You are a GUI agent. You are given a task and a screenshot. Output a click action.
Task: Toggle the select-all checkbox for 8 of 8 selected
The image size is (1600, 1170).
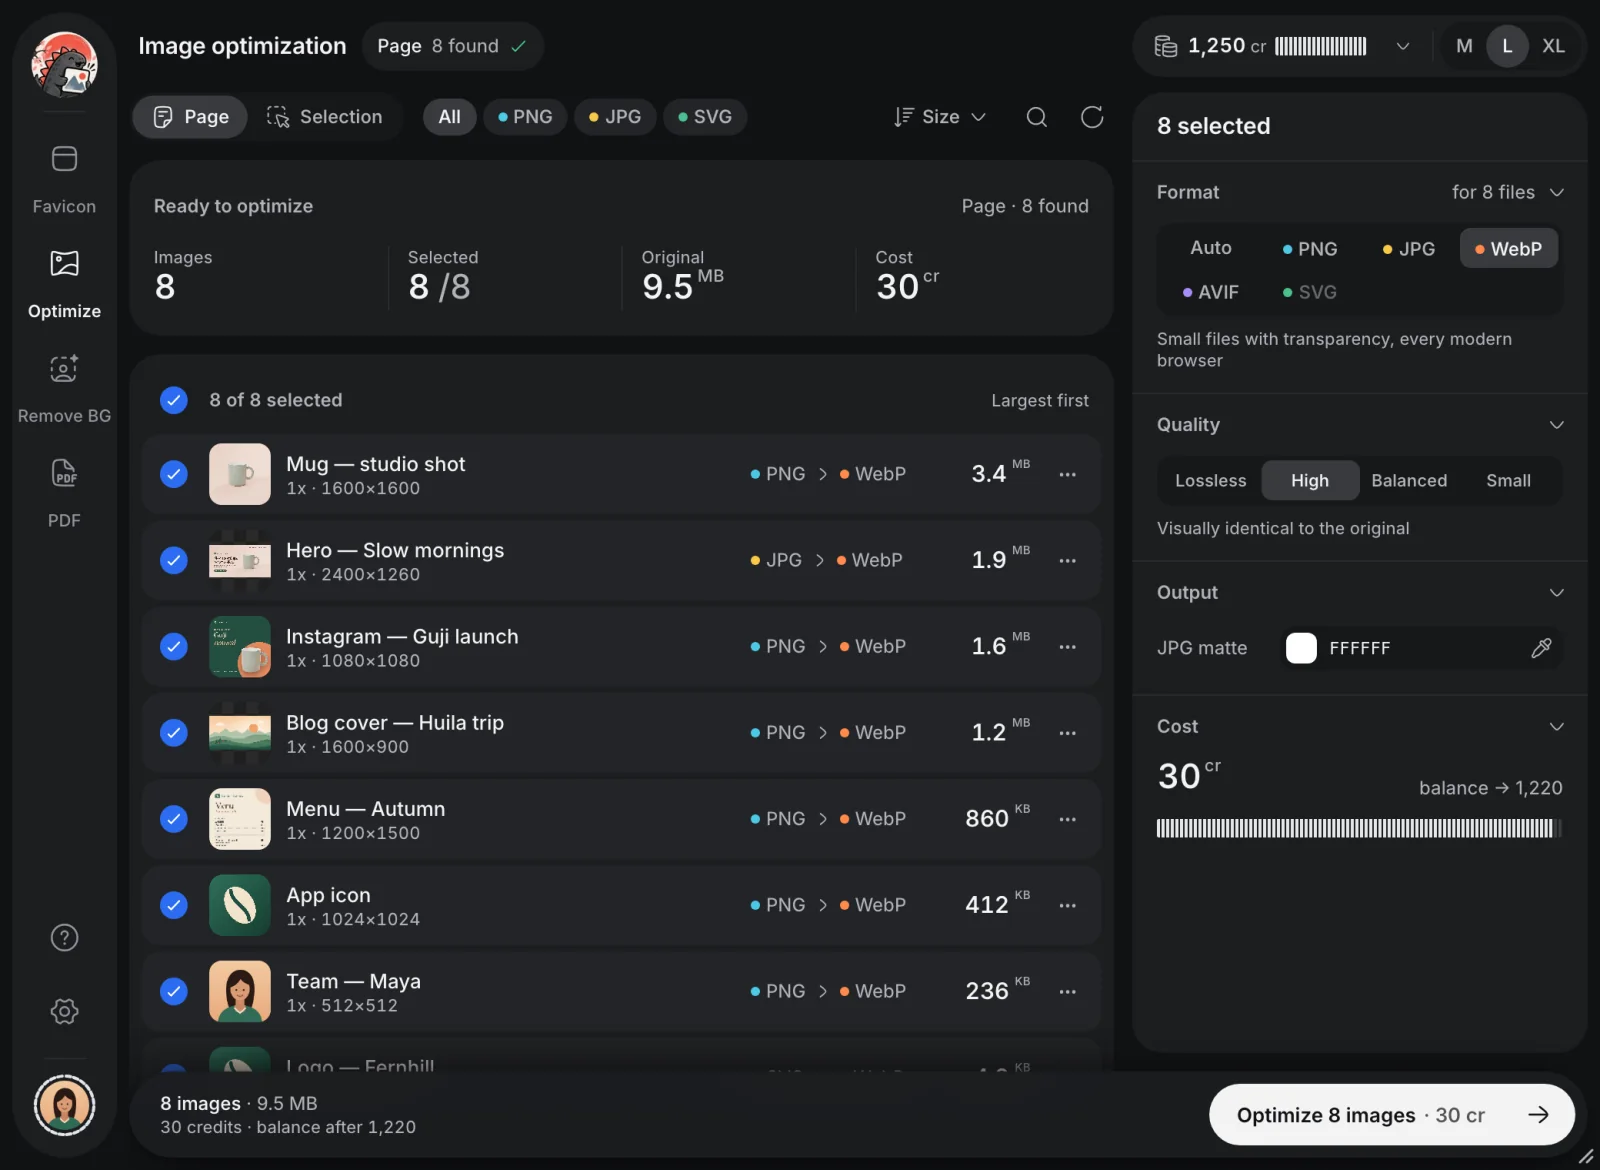point(174,400)
